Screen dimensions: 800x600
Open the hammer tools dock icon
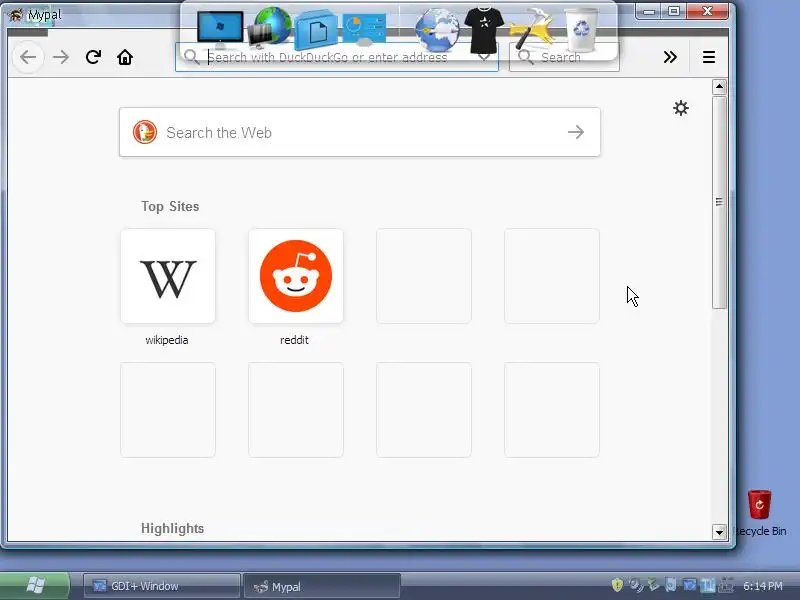pyautogui.click(x=532, y=29)
